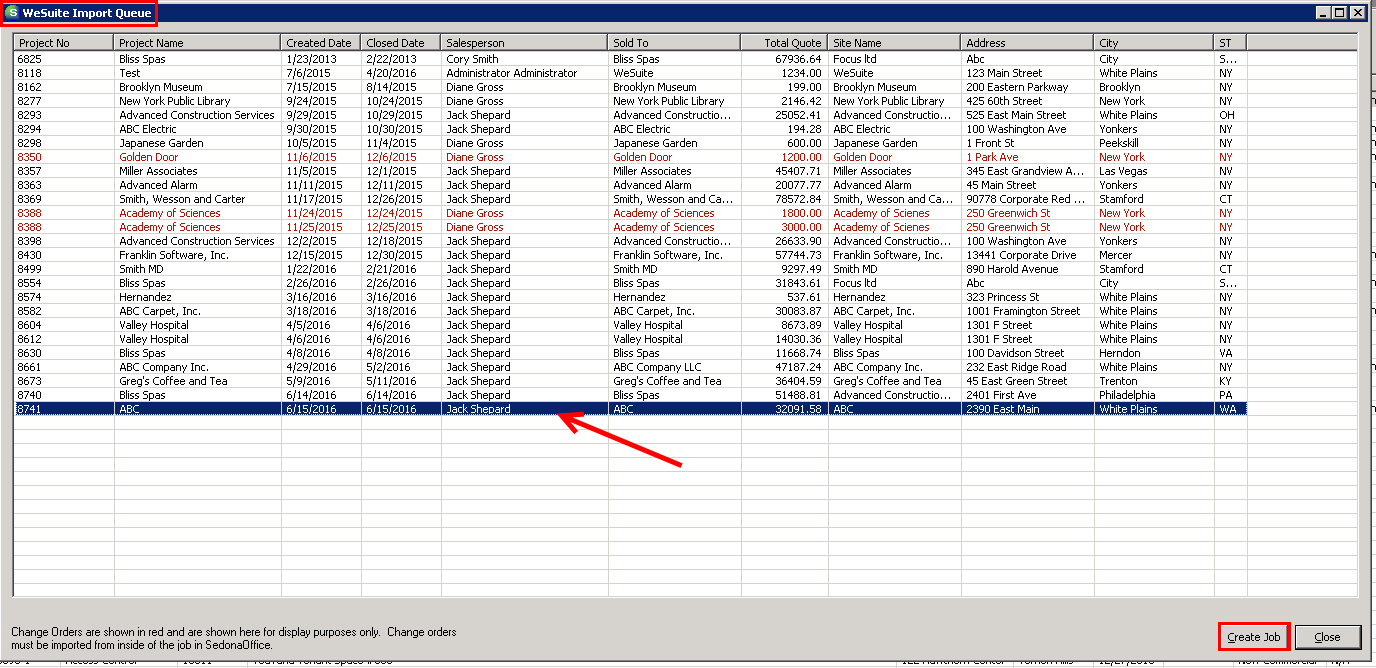Viewport: 1376px width, 668px height.
Task: Maximize the WeSuite Import Queue window
Action: [x=1340, y=13]
